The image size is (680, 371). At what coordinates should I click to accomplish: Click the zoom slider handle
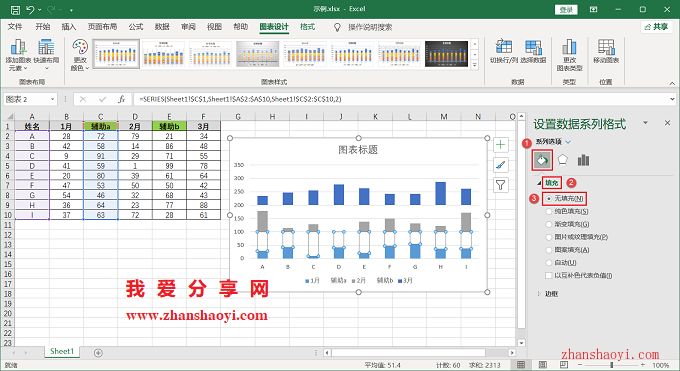611,365
